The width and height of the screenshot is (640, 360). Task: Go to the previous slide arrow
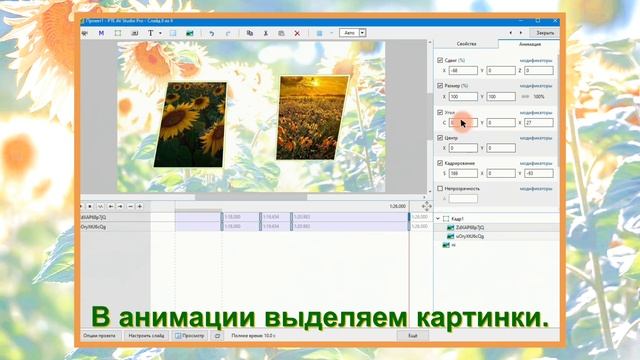[510, 33]
